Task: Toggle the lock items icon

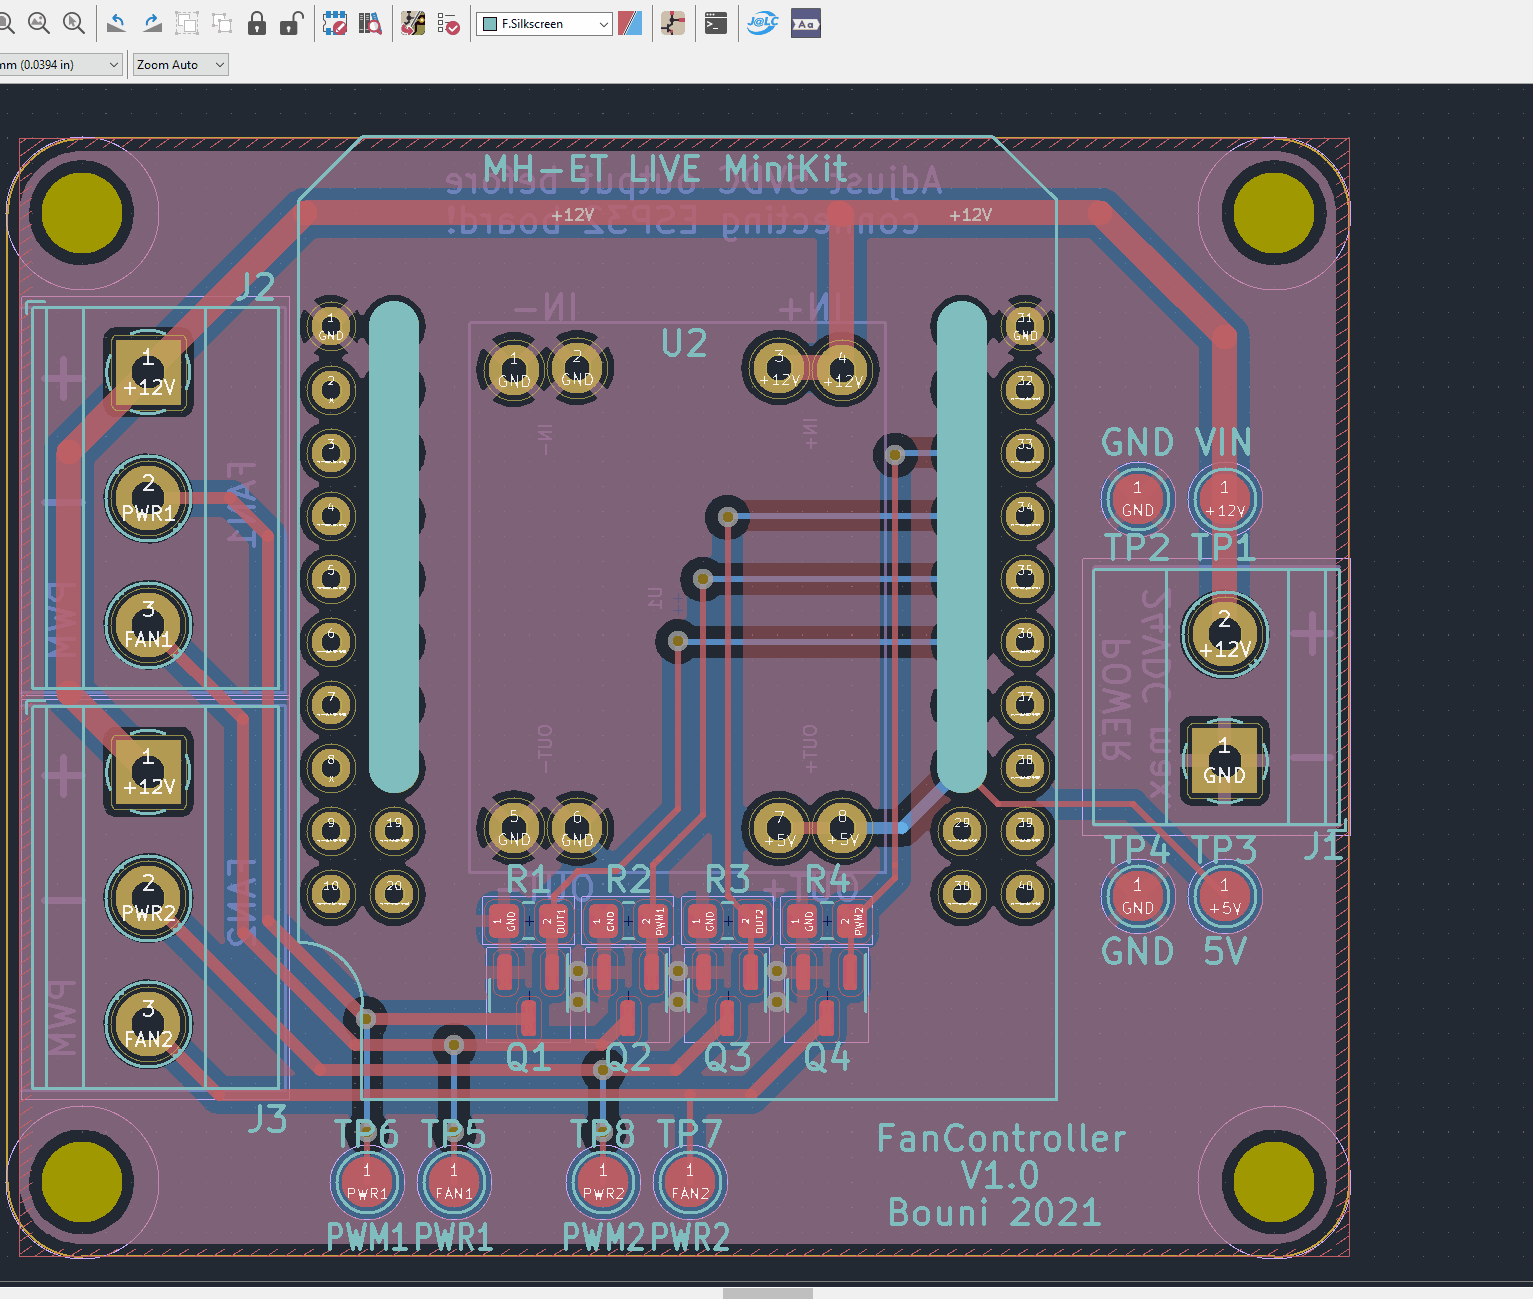Action: coord(257,22)
